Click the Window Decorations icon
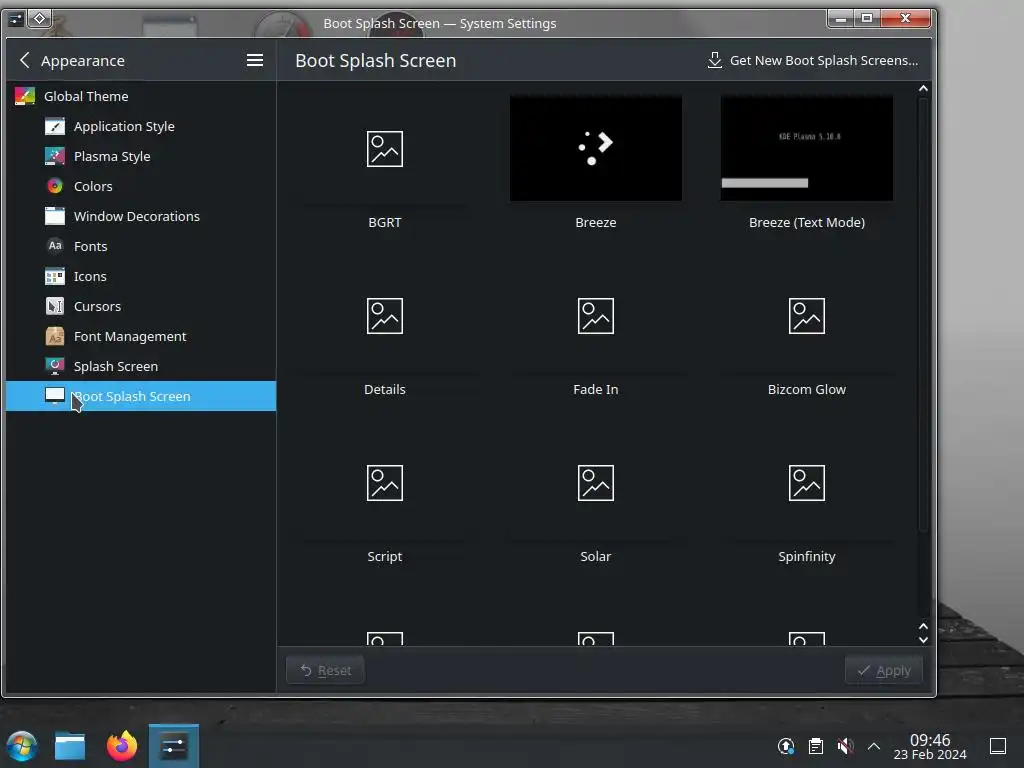1024x768 pixels. pos(55,216)
